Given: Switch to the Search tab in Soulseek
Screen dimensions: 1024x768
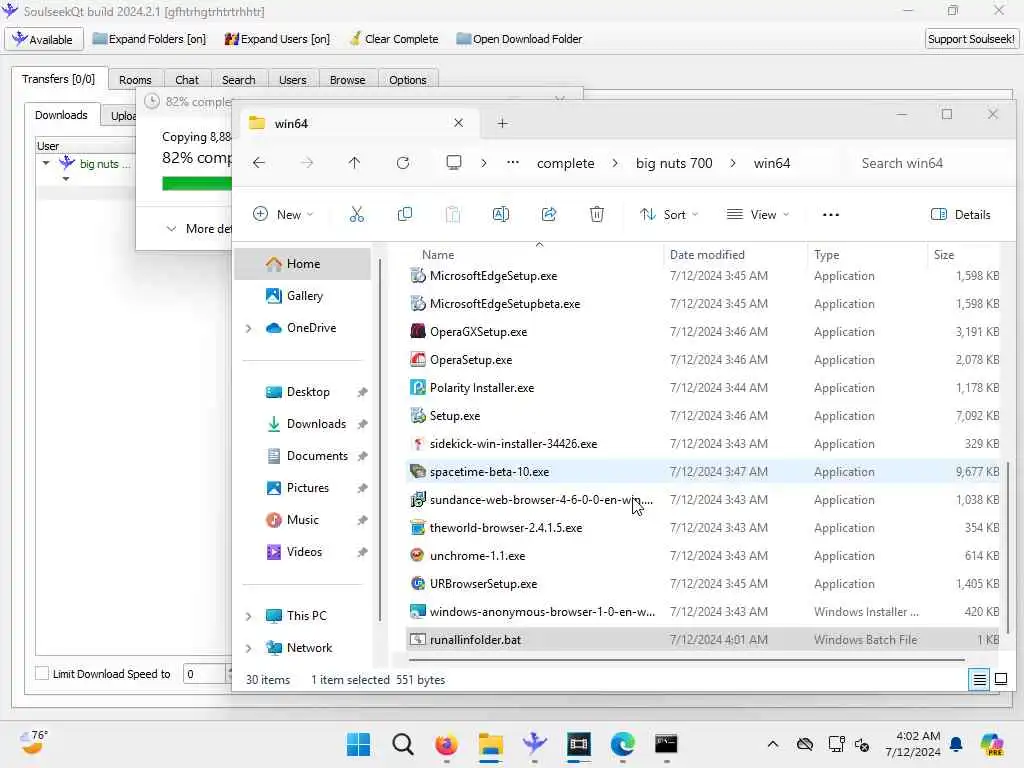Looking at the screenshot, I should pos(238,80).
